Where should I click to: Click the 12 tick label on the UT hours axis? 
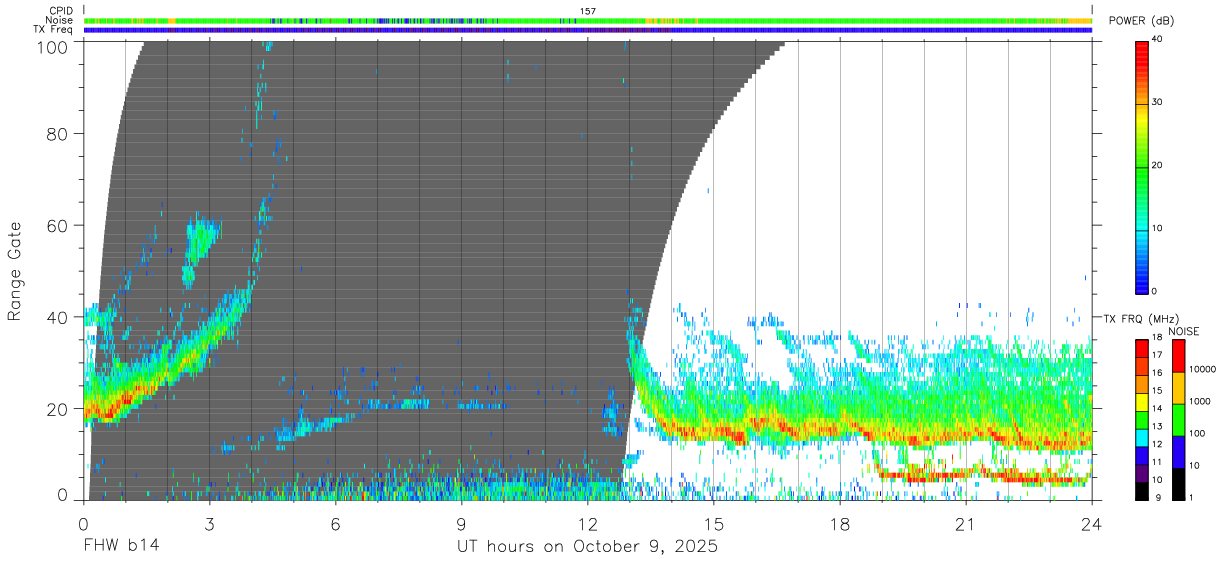(x=587, y=524)
